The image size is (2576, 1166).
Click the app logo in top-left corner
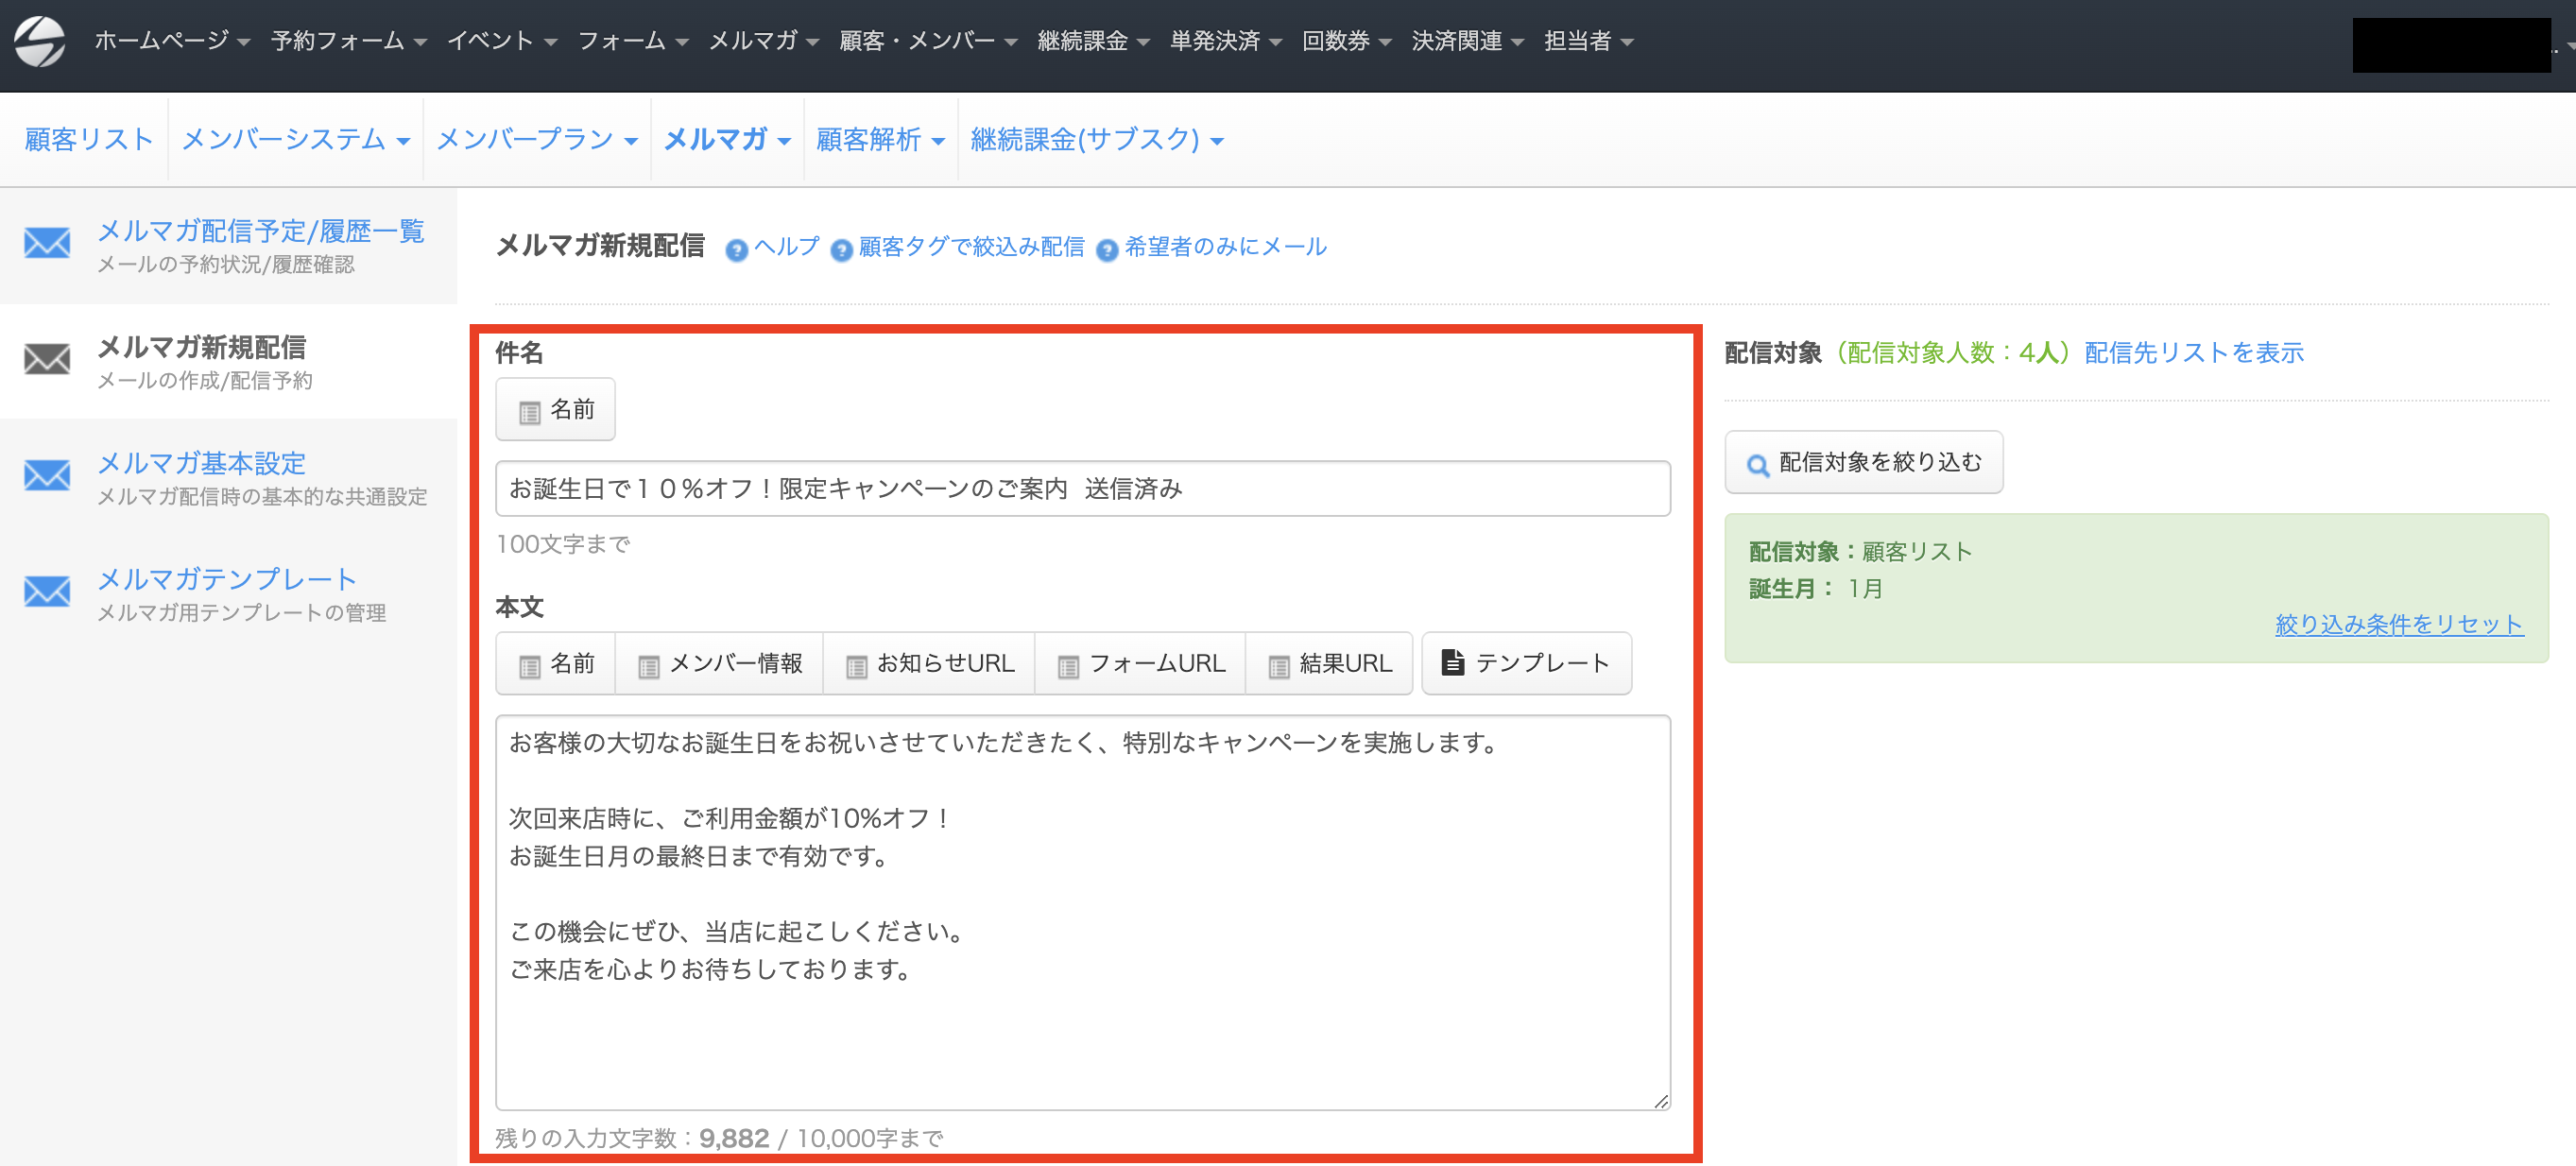(x=40, y=41)
